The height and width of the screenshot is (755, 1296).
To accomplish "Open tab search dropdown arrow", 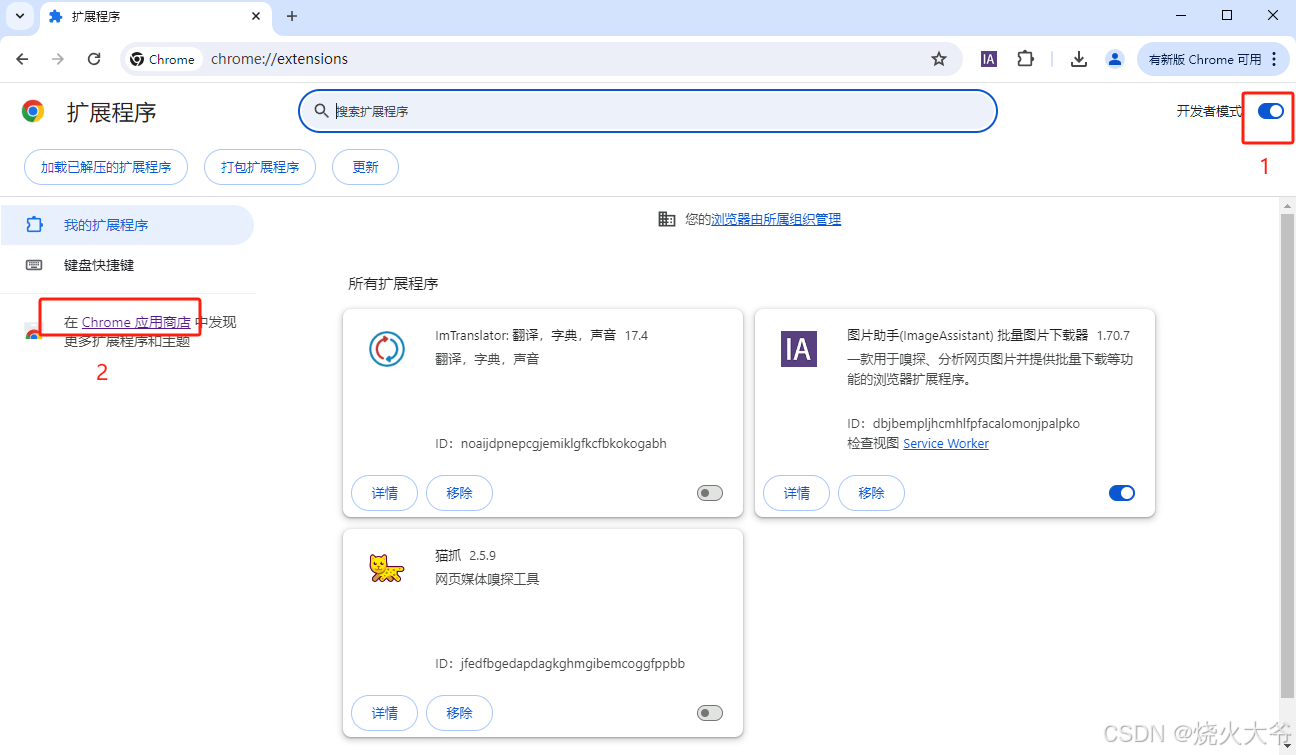I will click(20, 16).
